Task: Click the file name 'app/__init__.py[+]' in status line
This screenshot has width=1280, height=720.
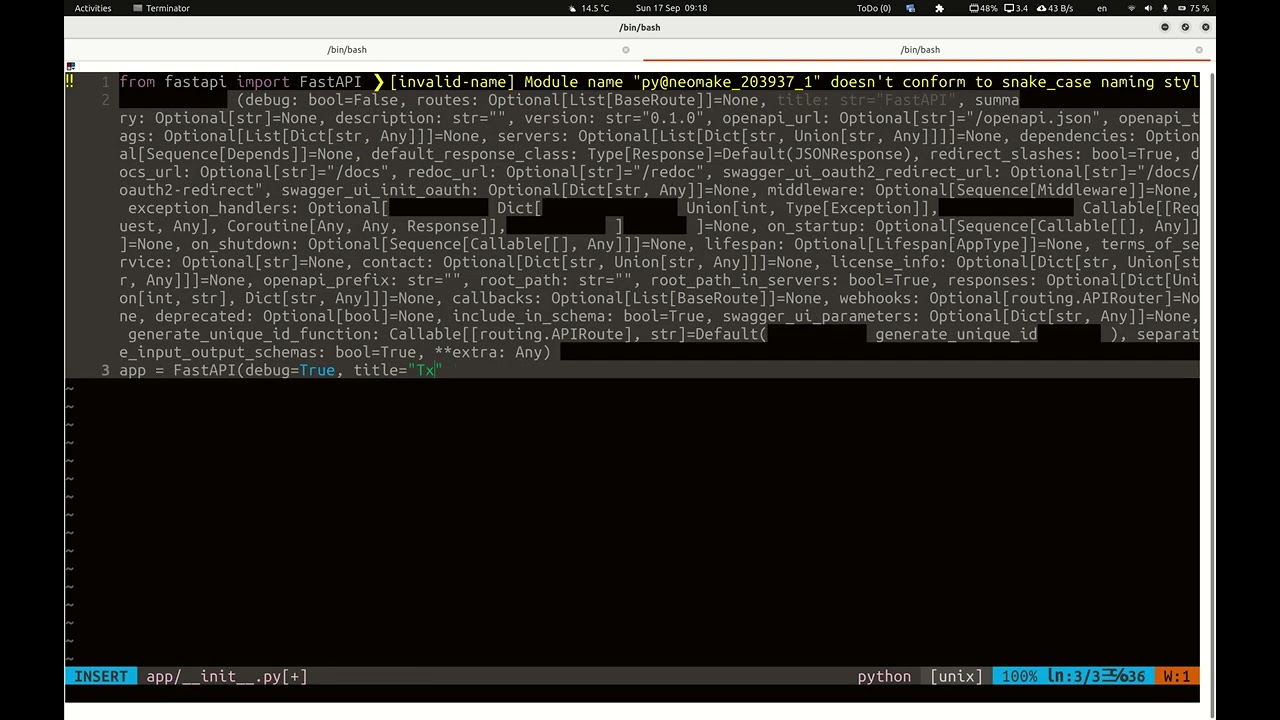Action: (226, 676)
